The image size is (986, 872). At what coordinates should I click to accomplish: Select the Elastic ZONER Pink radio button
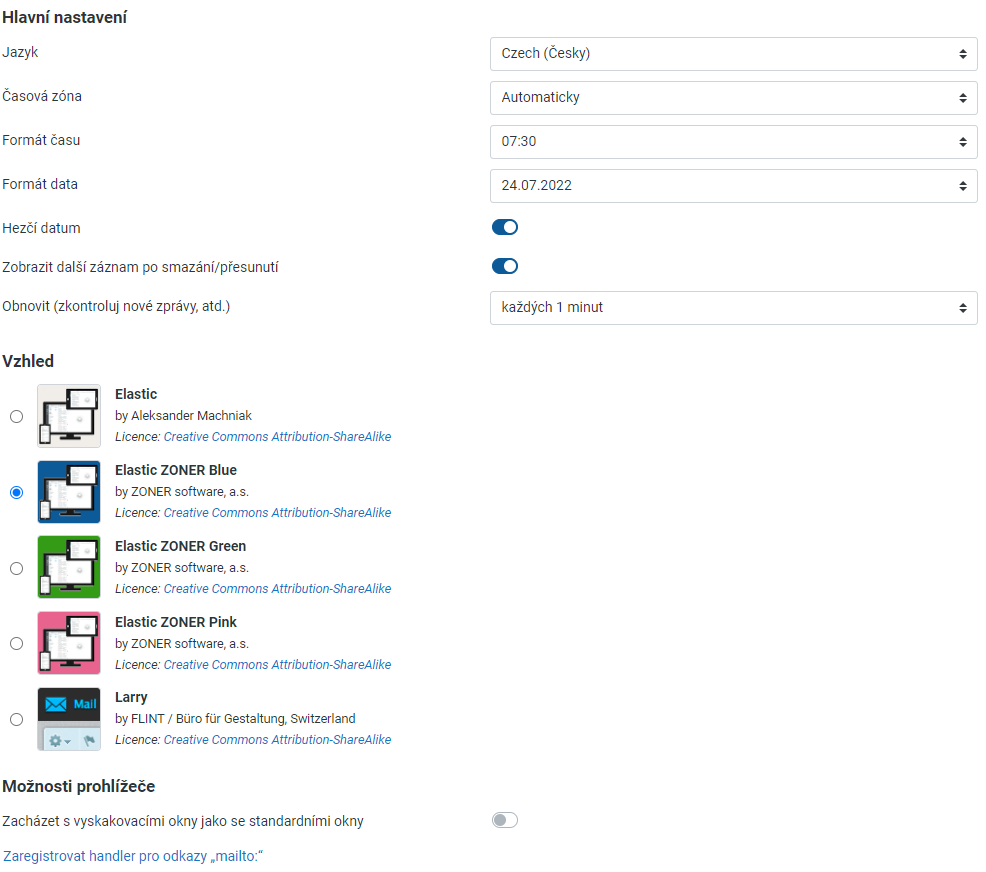[x=16, y=644]
